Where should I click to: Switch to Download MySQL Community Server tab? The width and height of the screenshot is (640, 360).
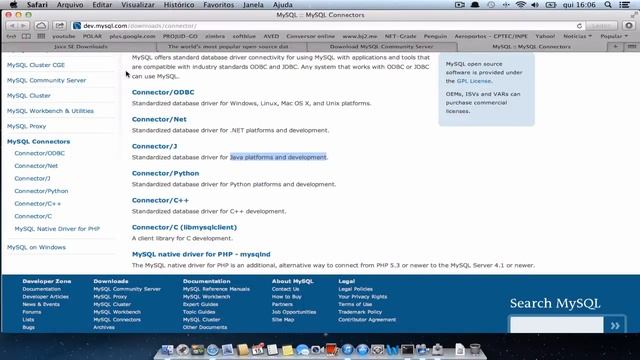click(x=381, y=47)
